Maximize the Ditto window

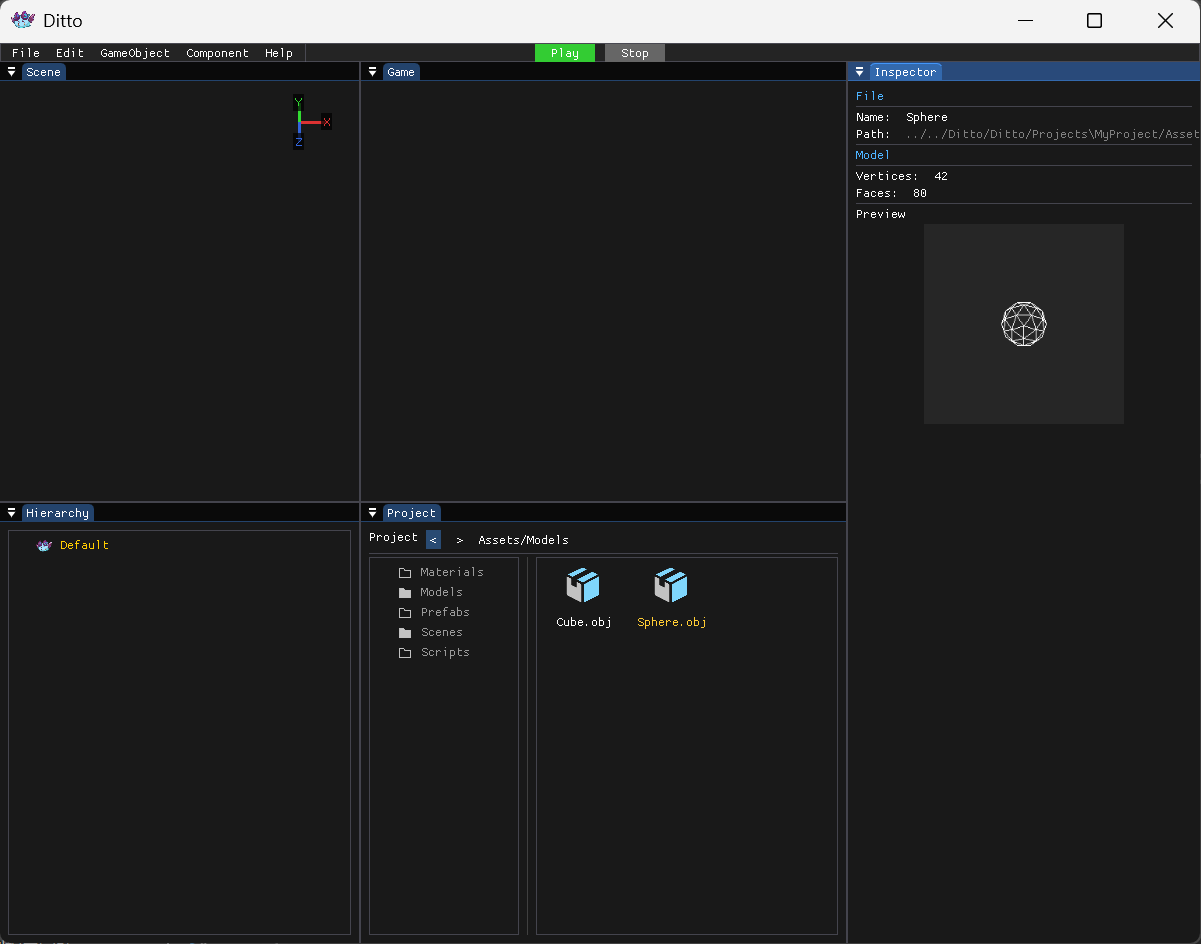point(1094,21)
